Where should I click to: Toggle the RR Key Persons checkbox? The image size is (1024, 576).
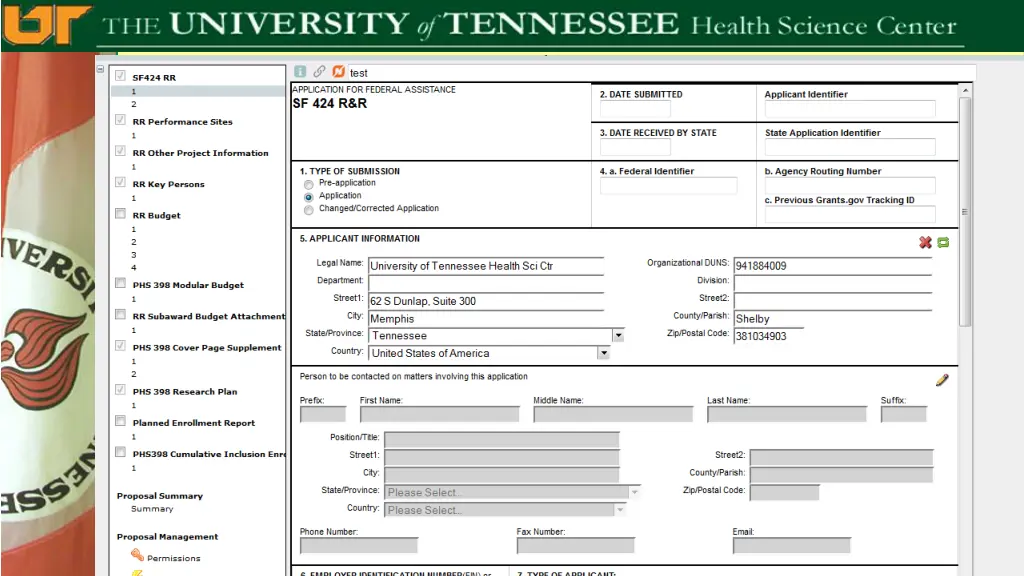(120, 182)
